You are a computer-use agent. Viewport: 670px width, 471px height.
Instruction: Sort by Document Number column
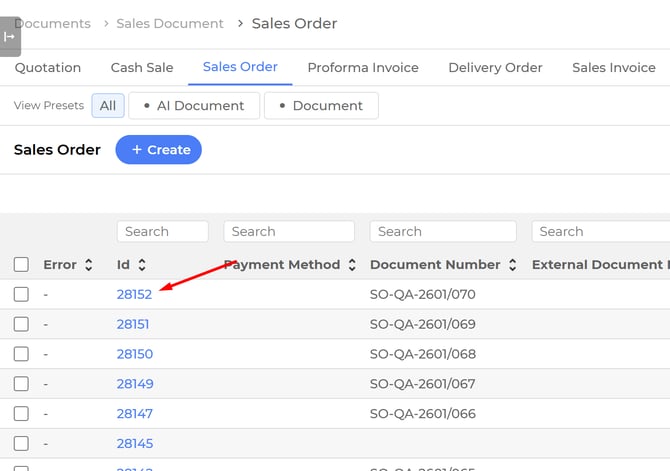(512, 265)
